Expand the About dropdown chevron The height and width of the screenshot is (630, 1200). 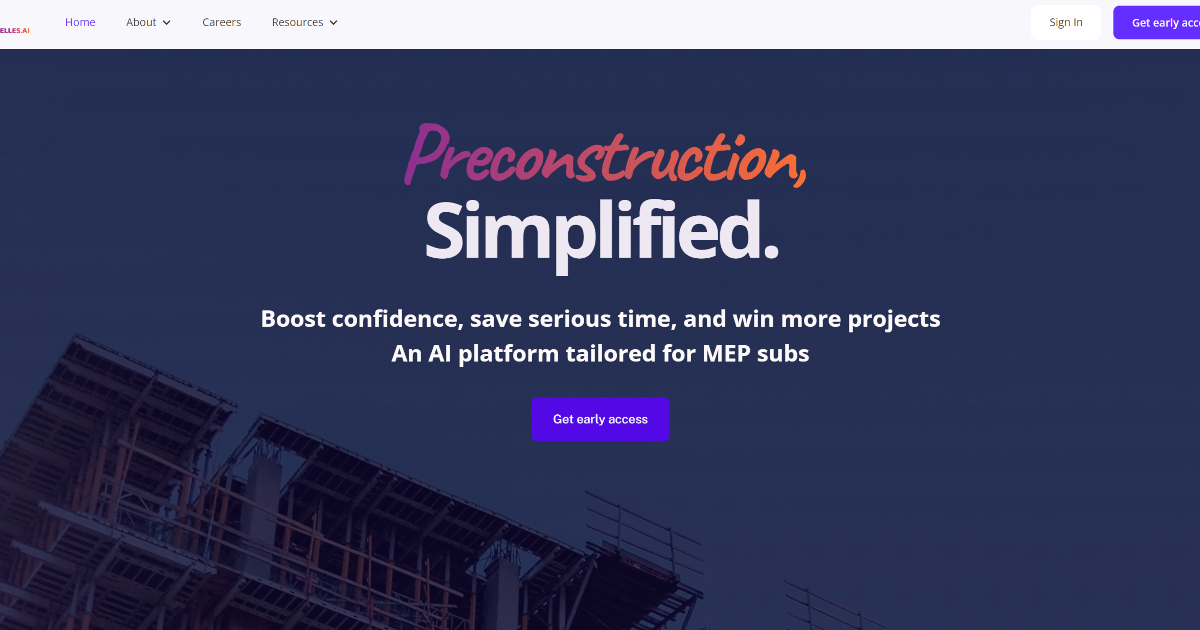[x=166, y=23]
